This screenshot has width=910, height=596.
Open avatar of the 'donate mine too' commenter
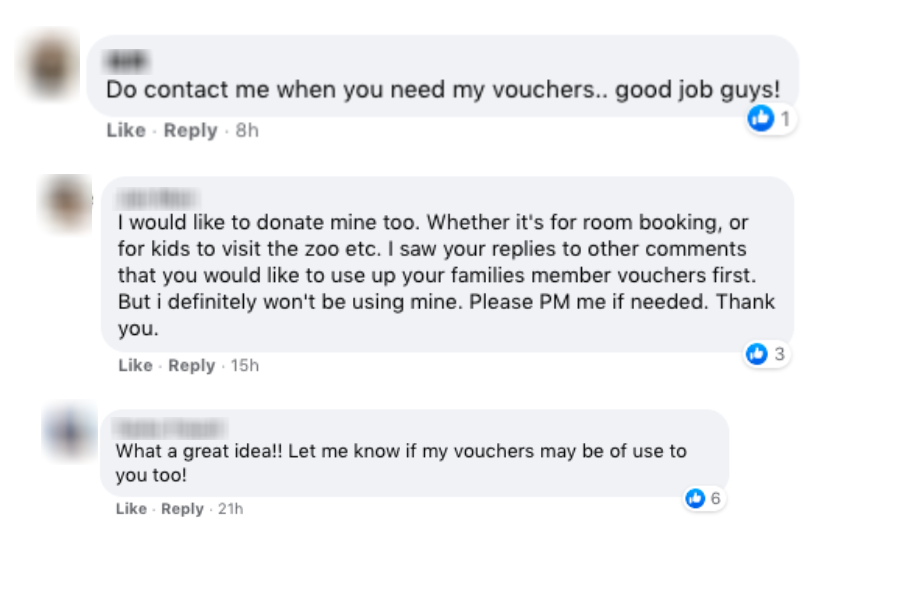(66, 203)
